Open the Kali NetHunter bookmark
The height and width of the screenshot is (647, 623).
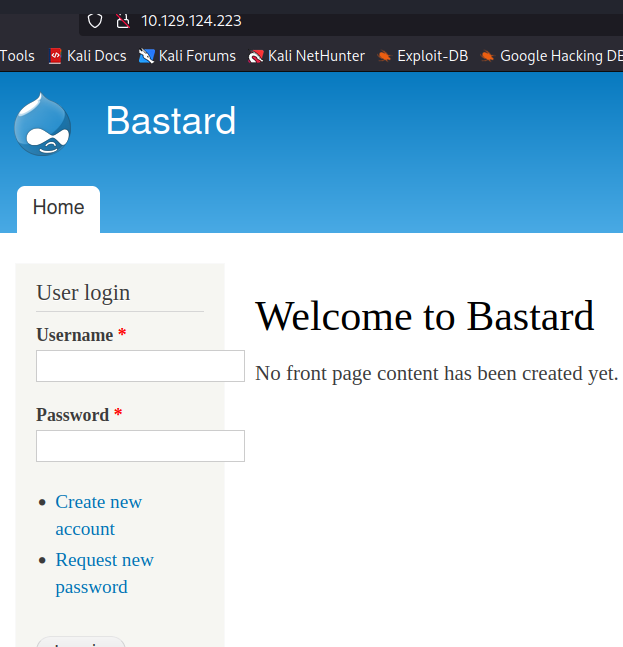tap(306, 56)
